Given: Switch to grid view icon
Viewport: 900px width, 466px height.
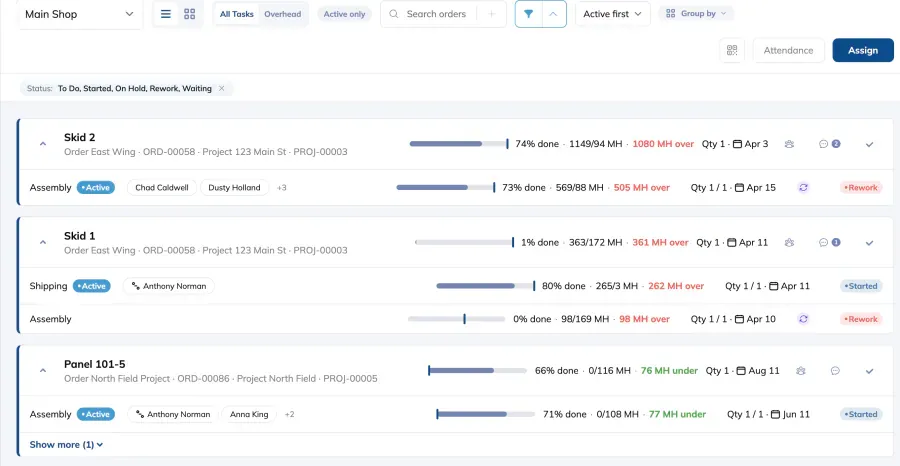Looking at the screenshot, I should coord(189,14).
